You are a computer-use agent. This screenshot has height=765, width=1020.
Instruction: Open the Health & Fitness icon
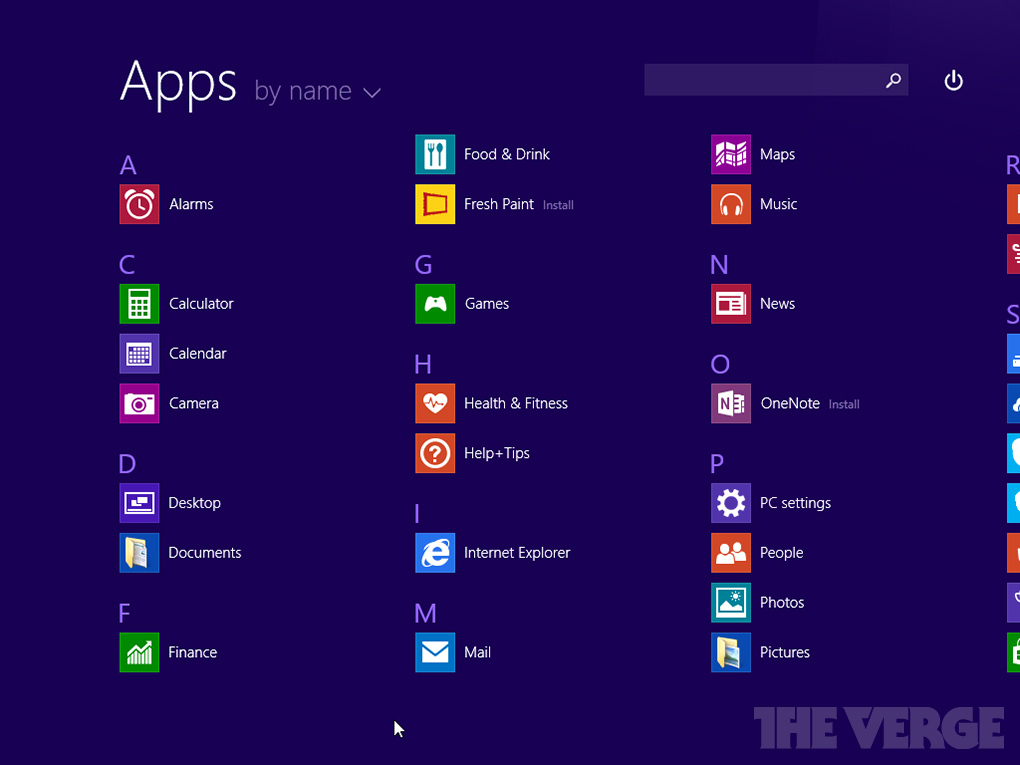[435, 403]
